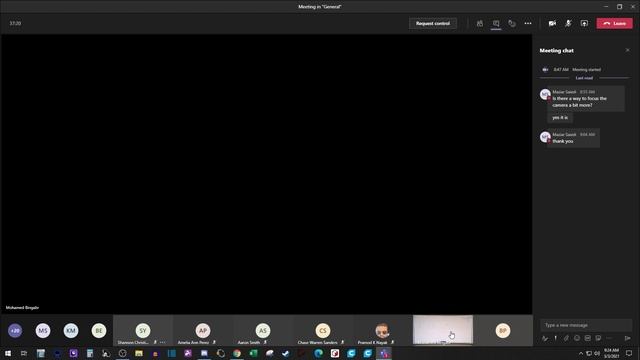The image size is (640, 360).
Task: Select the BP participant avatar
Action: click(x=503, y=330)
